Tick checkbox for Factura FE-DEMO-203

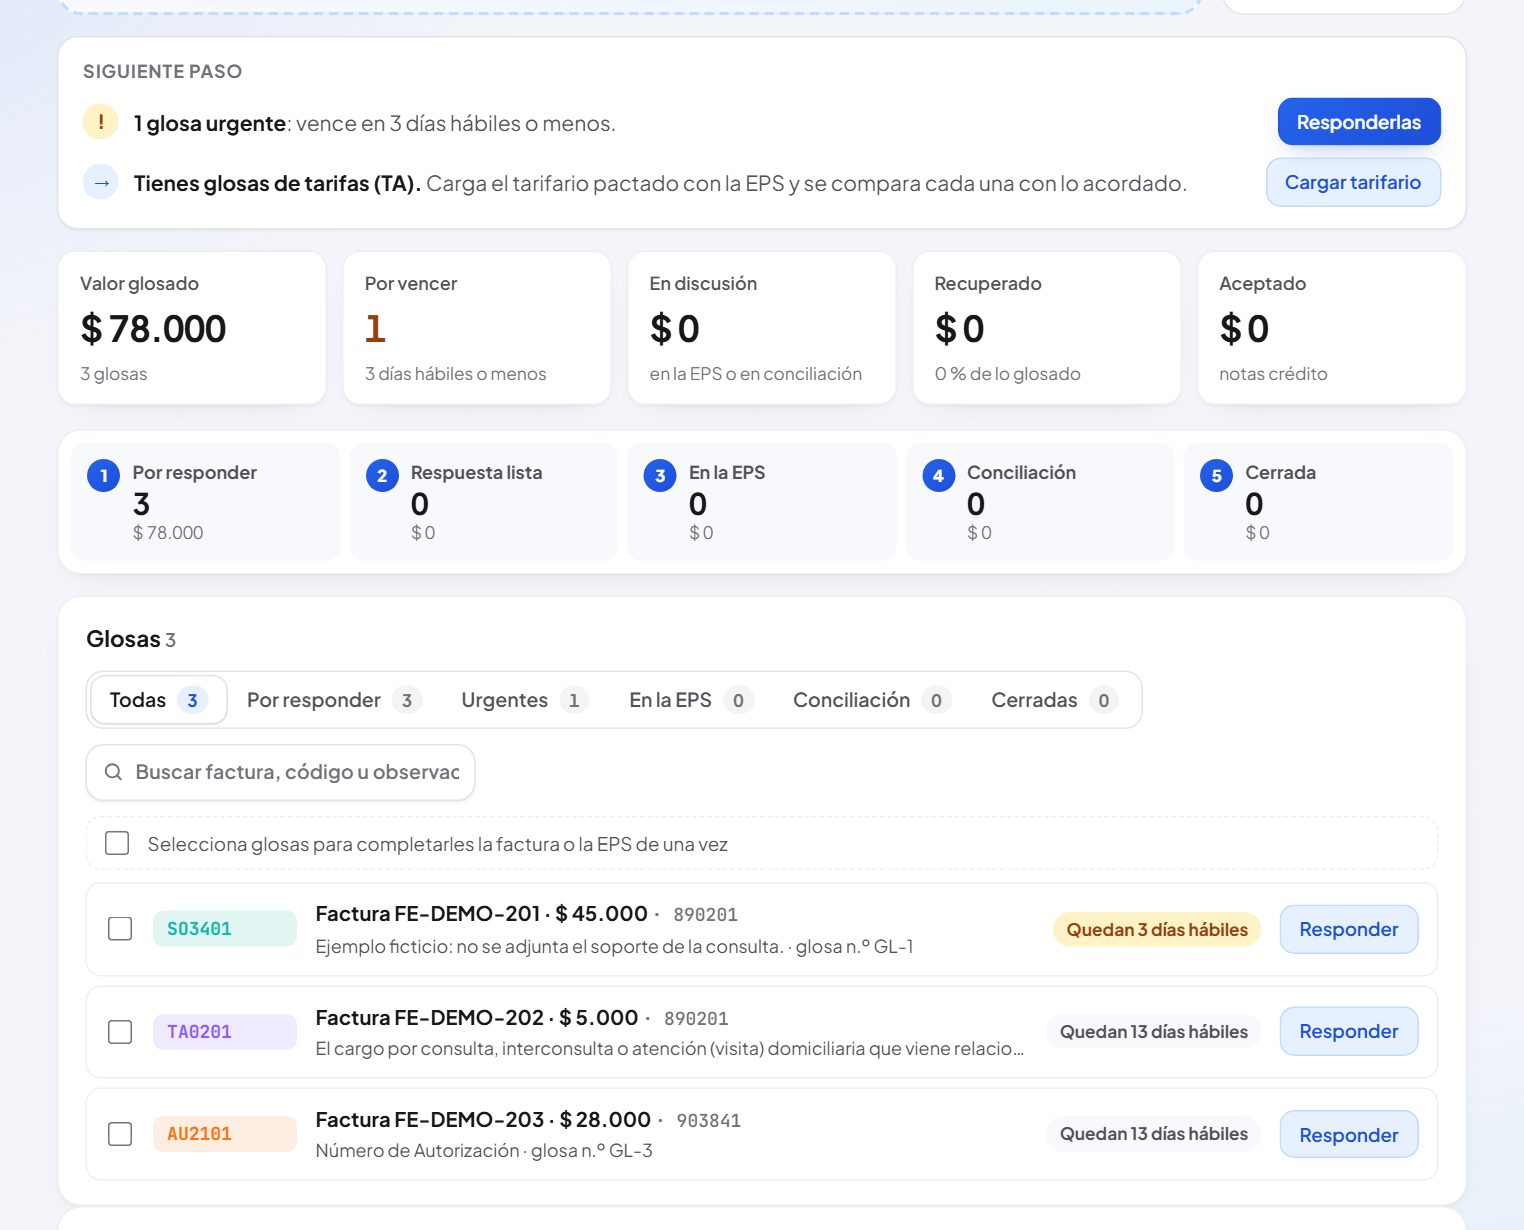(120, 1133)
